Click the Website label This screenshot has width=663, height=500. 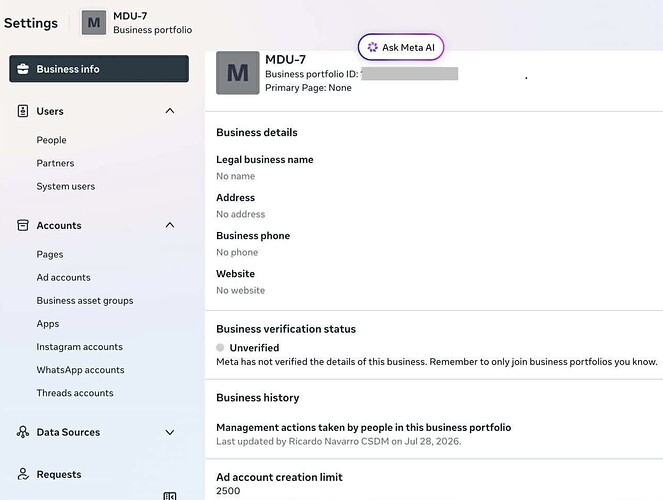pyautogui.click(x=235, y=273)
